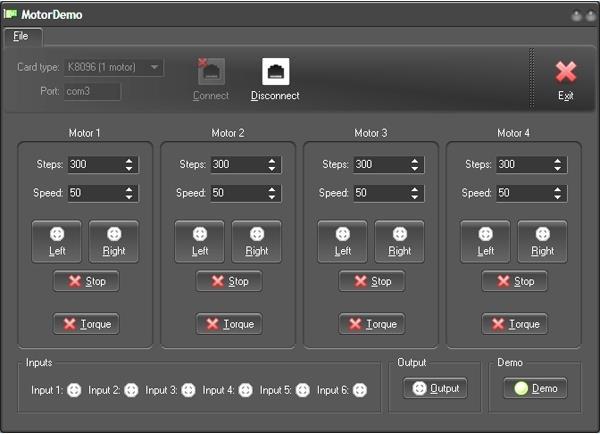Click the red Exit cross icon
The width and height of the screenshot is (600, 434).
point(566,72)
